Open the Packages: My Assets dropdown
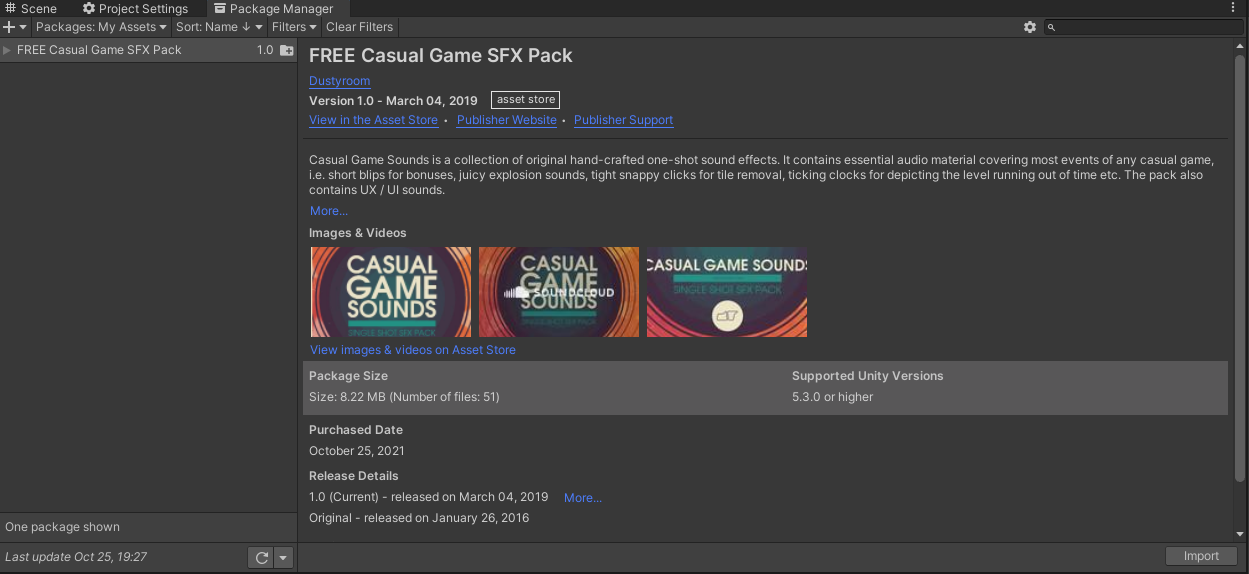 pyautogui.click(x=101, y=27)
